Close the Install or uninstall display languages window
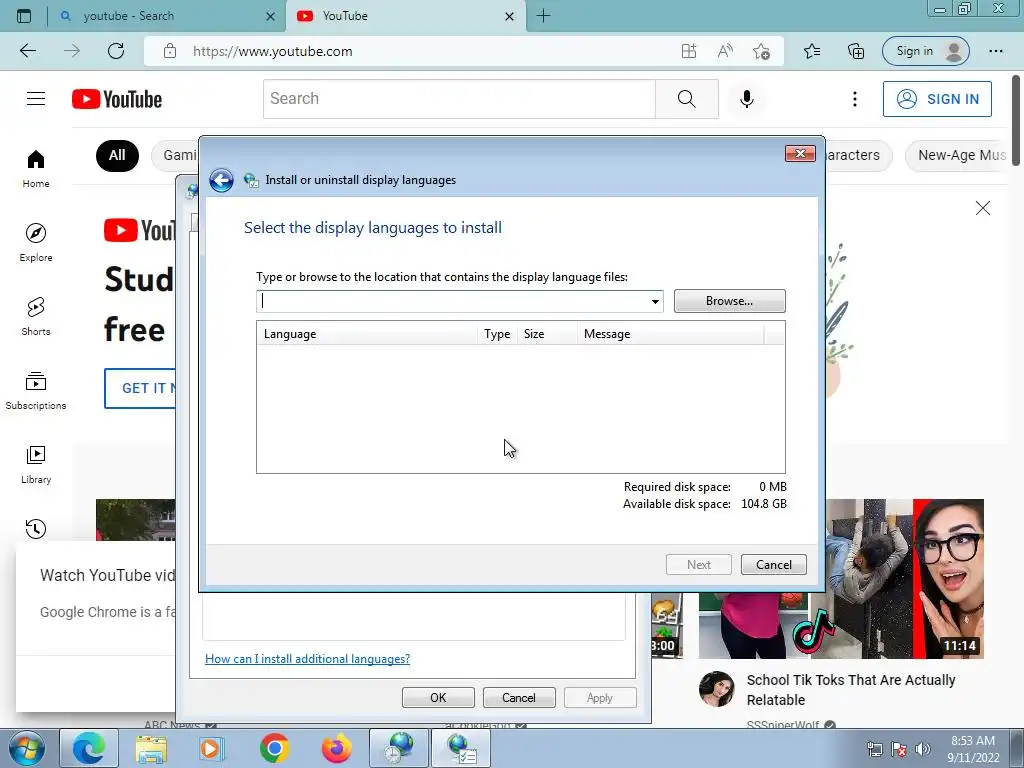The height and width of the screenshot is (768, 1024). click(800, 153)
